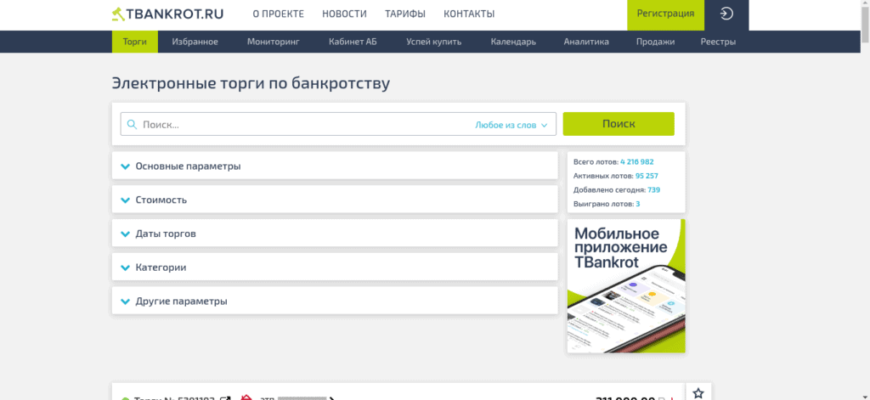Switch to the Календарь tab
The height and width of the screenshot is (400, 870).
[x=513, y=42]
